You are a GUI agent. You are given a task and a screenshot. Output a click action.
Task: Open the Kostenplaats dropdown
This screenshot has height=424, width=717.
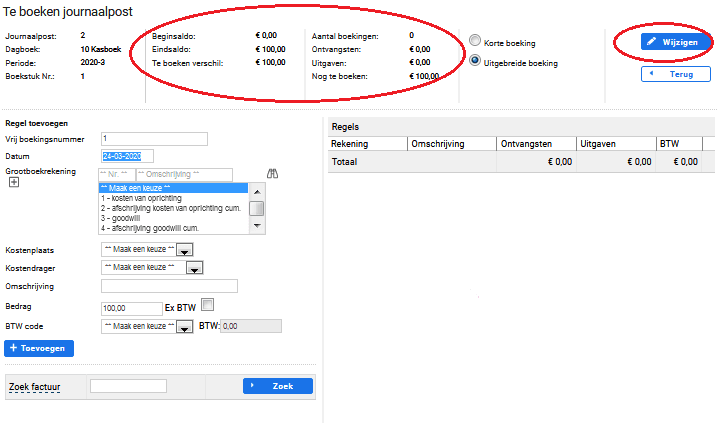click(x=147, y=250)
